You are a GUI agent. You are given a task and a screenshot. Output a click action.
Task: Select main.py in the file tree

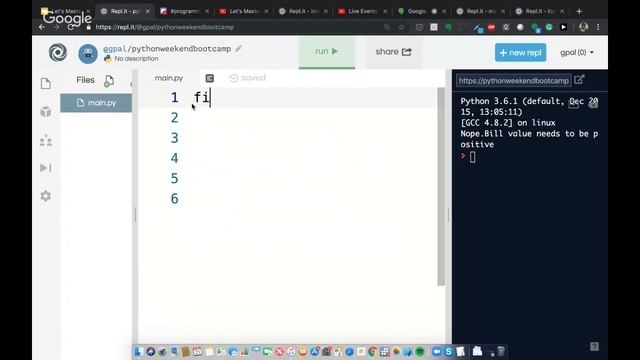point(96,103)
